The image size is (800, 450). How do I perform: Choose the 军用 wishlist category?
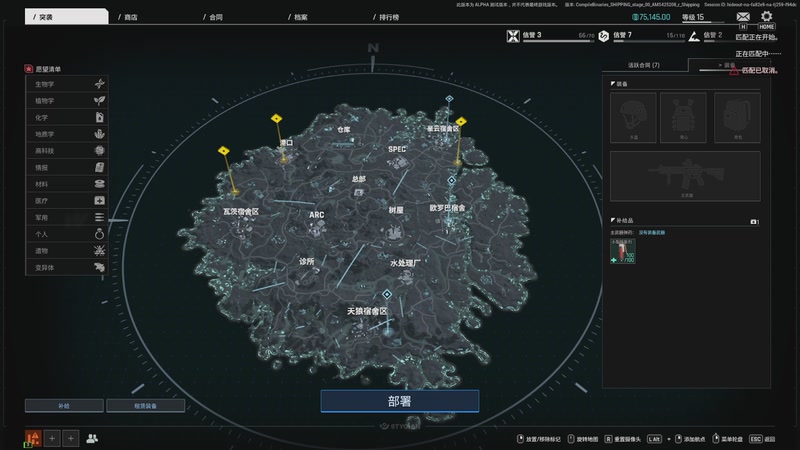(x=66, y=217)
